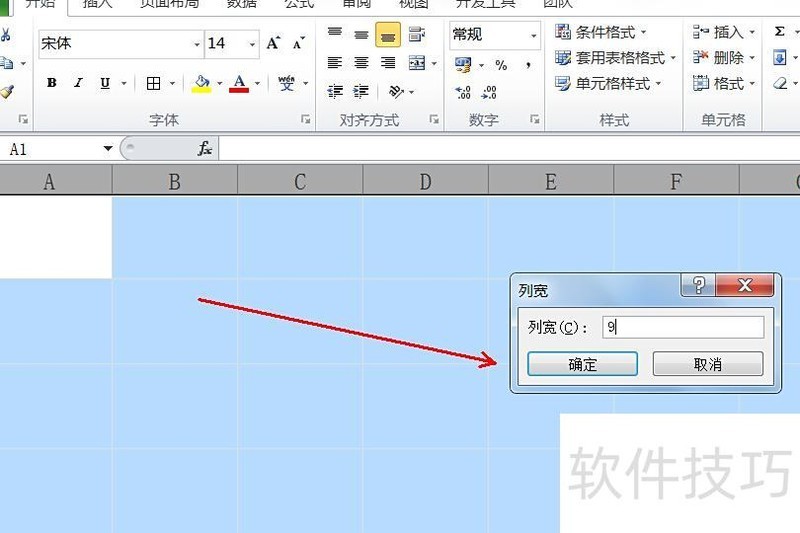Click the 列宽 value input field

coord(683,327)
